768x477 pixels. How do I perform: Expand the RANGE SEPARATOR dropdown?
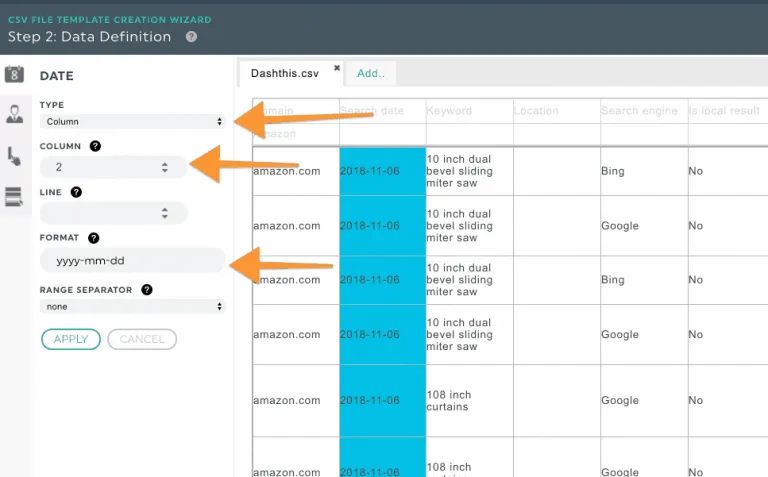(x=133, y=307)
